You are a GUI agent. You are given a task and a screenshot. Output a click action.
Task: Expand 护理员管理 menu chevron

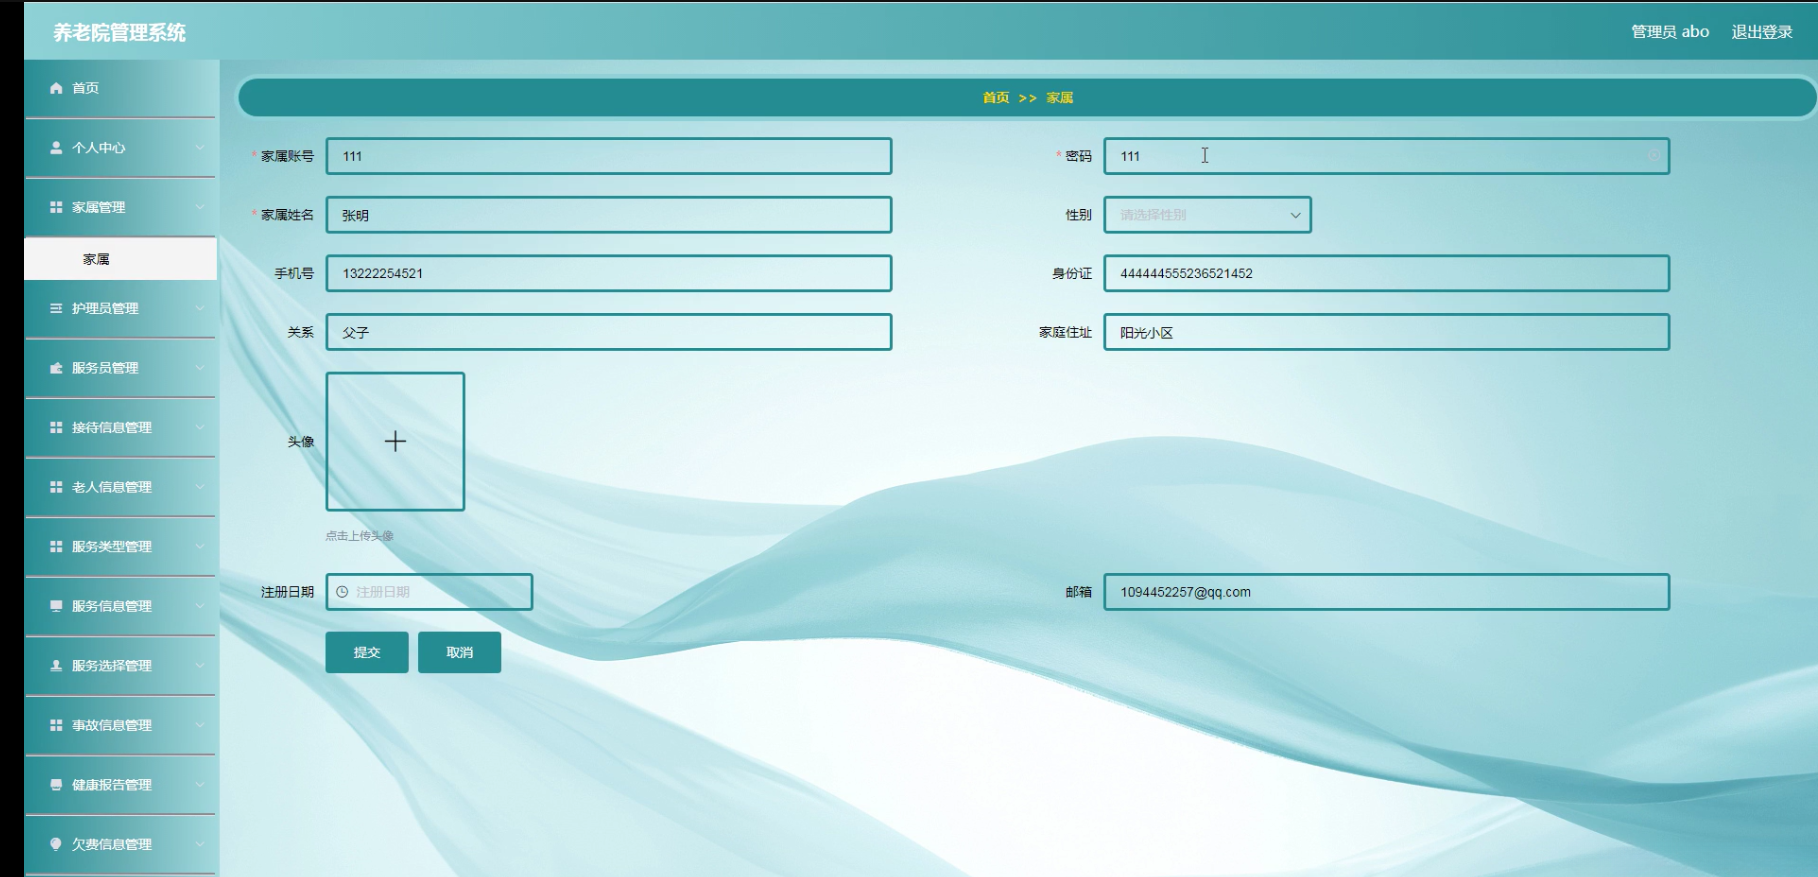tap(200, 308)
